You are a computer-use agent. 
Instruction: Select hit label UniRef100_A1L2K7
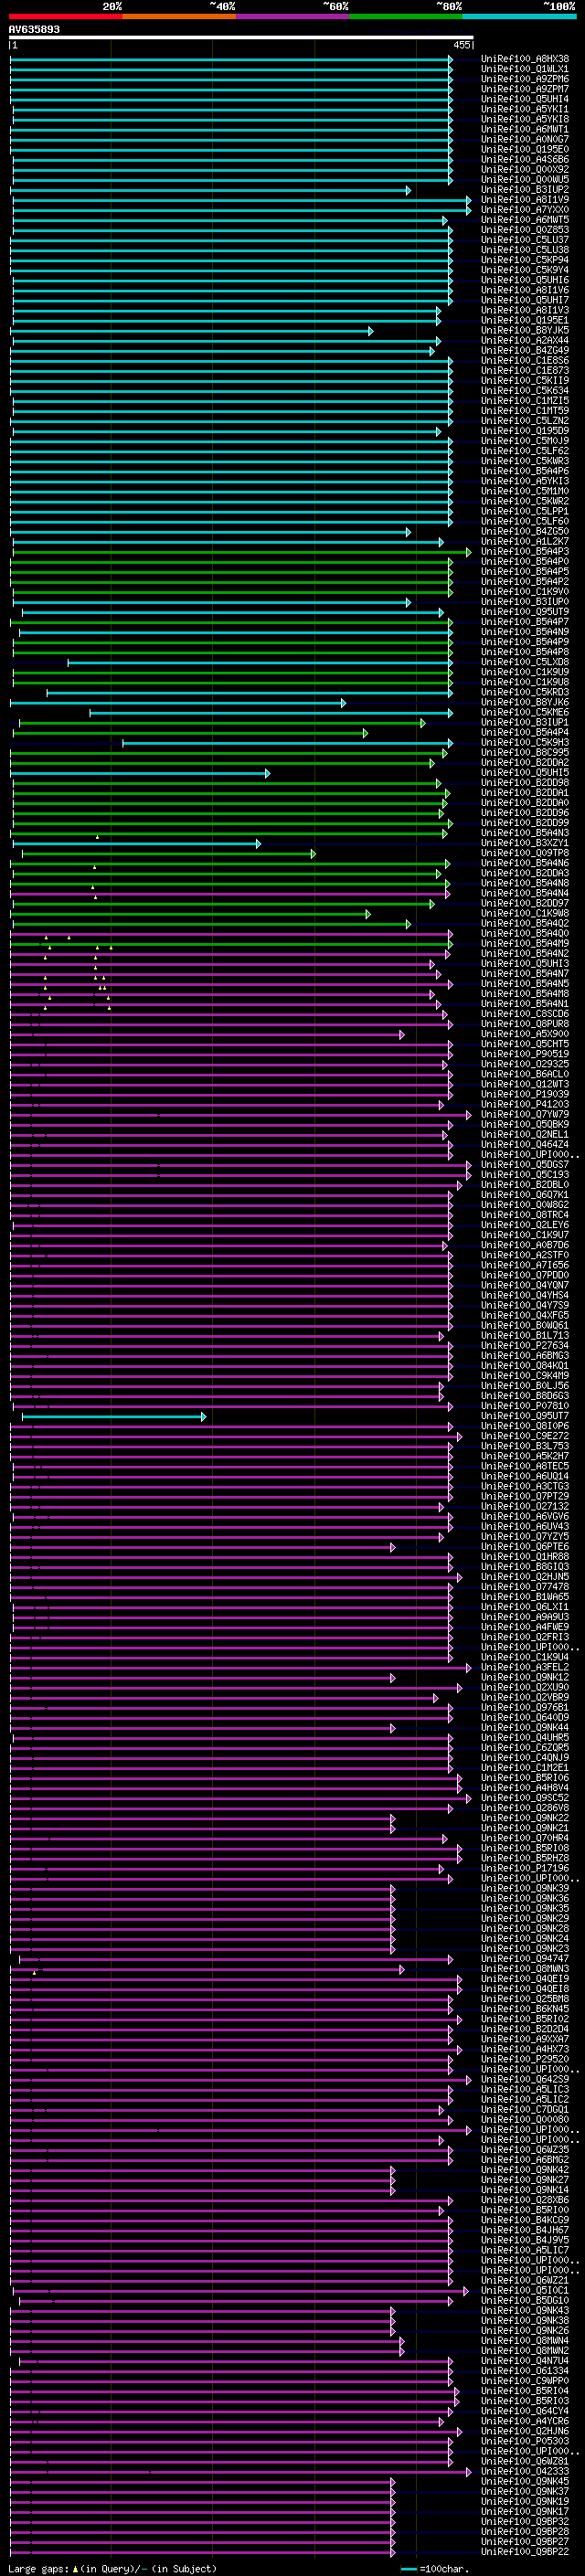[525, 541]
